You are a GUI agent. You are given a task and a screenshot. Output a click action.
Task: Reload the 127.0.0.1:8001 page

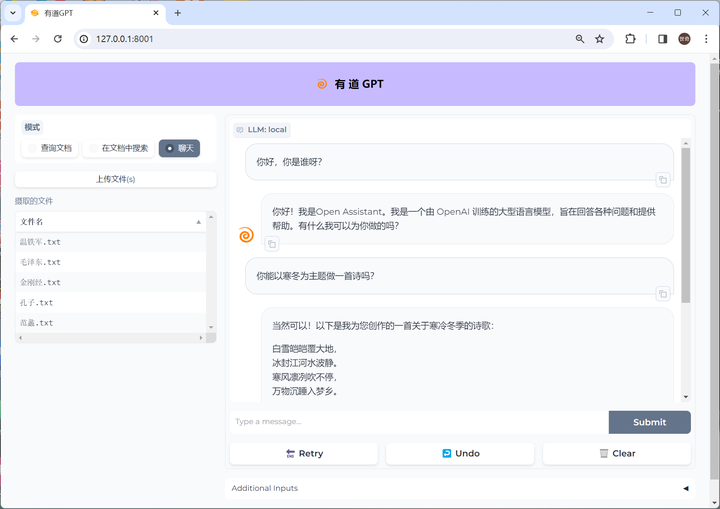coord(57,39)
